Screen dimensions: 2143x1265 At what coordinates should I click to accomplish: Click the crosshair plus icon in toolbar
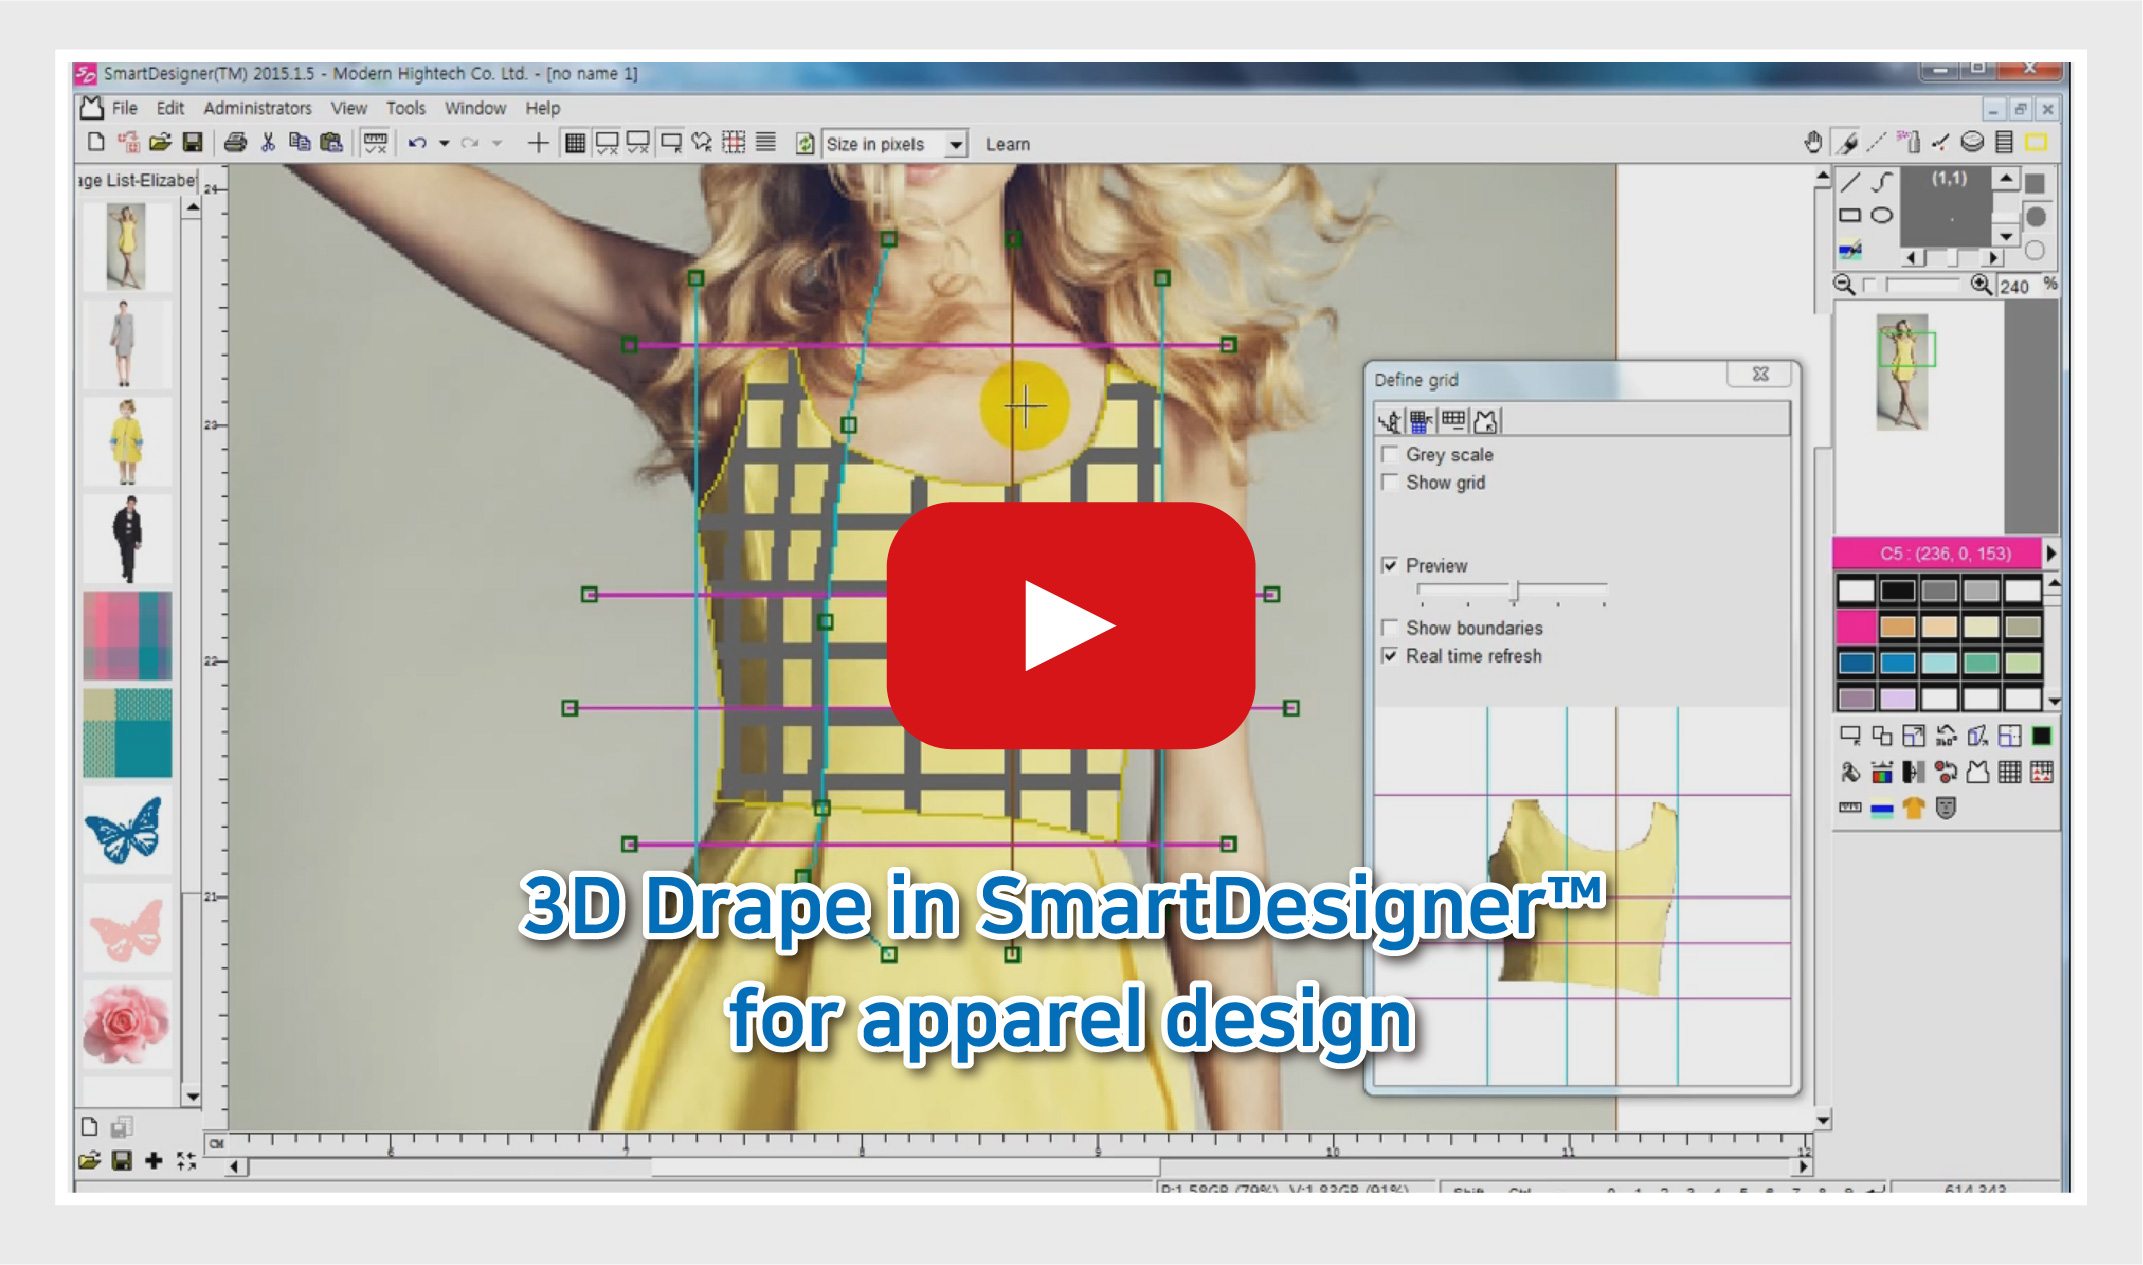538,143
